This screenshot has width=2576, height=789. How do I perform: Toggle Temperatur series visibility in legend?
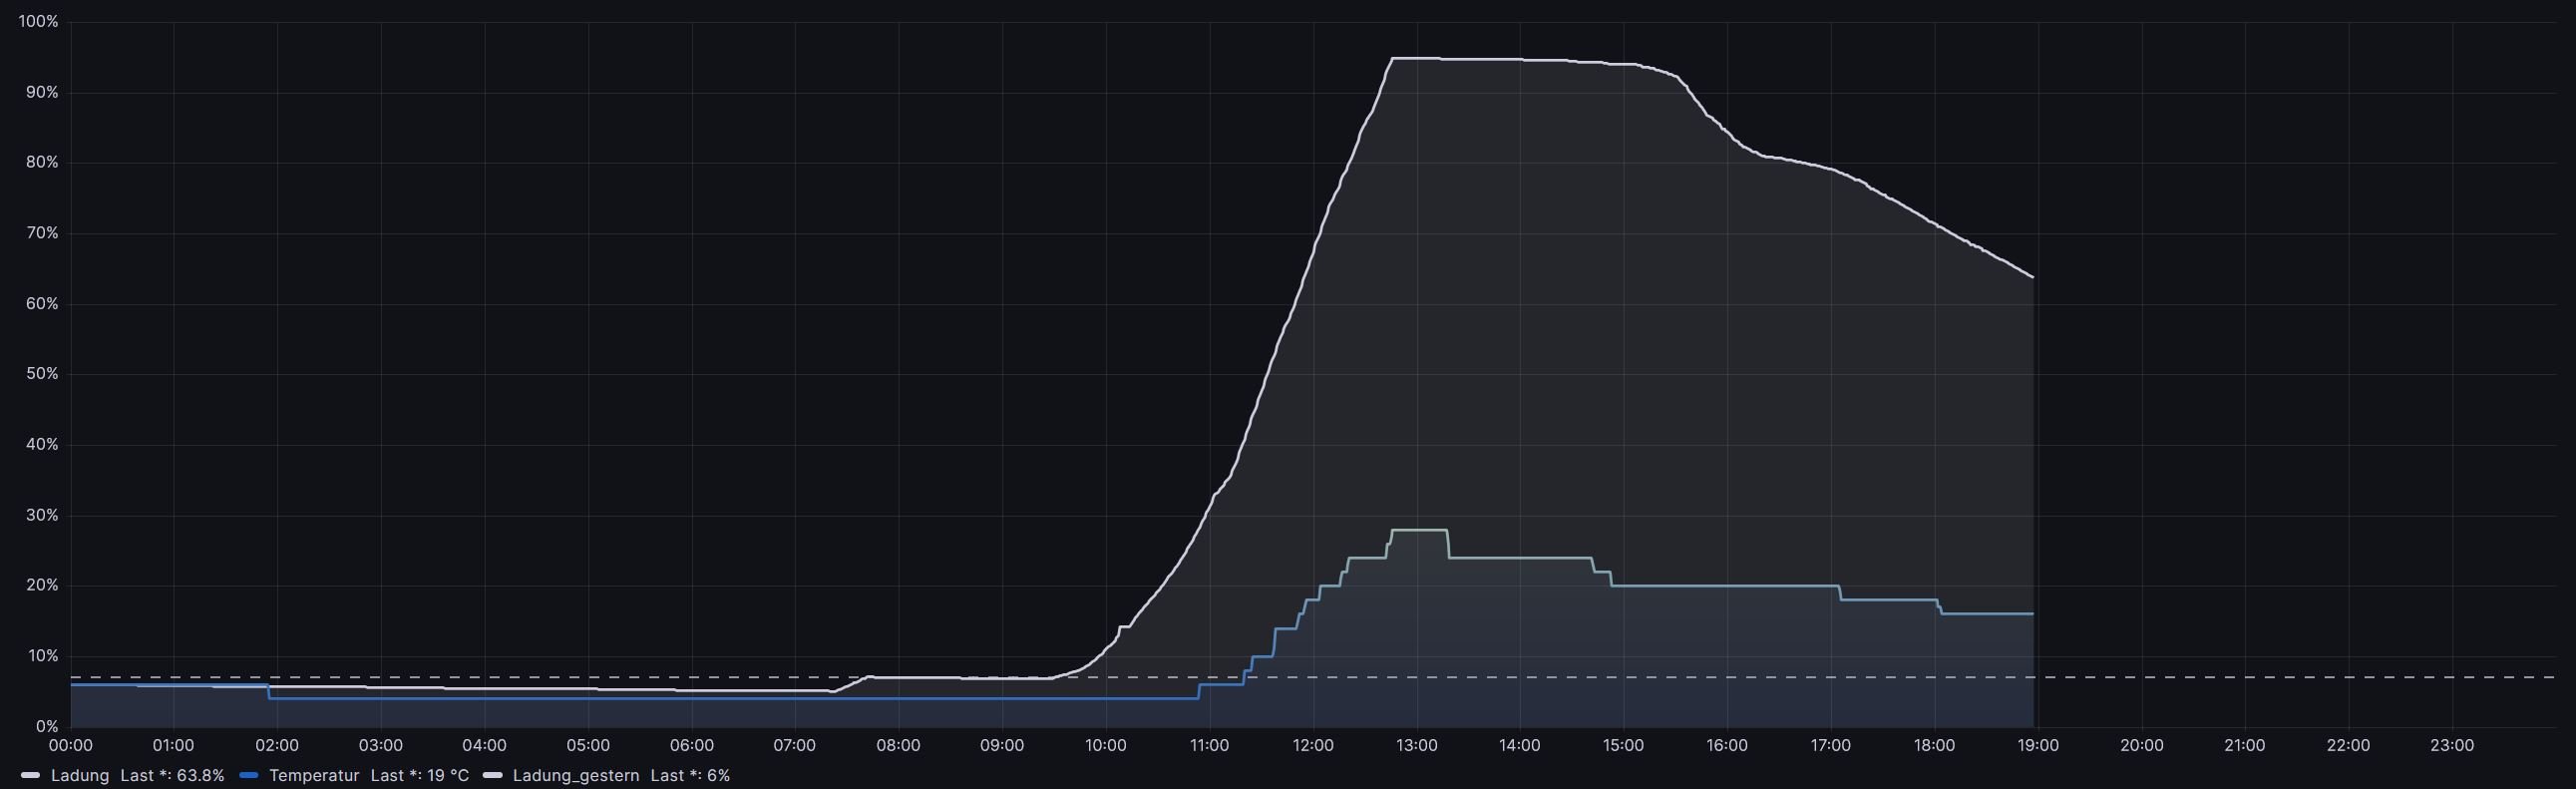tap(314, 775)
